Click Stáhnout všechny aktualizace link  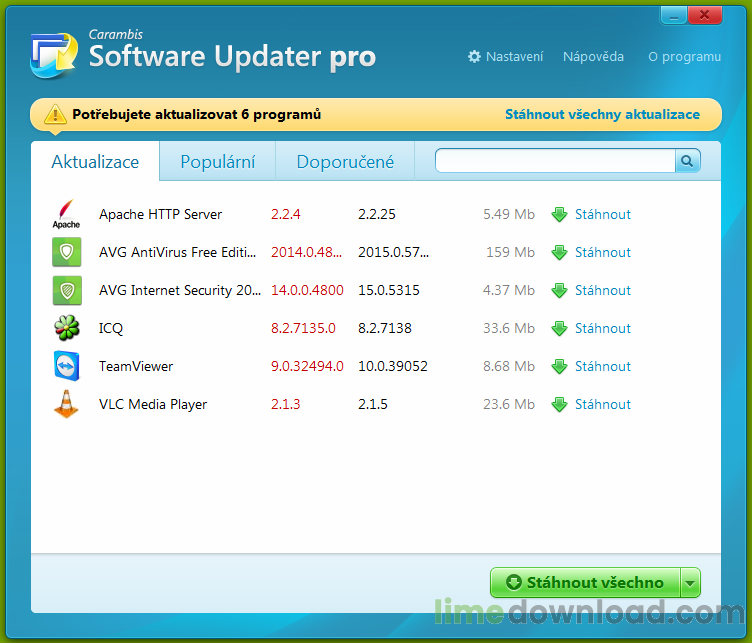[602, 115]
